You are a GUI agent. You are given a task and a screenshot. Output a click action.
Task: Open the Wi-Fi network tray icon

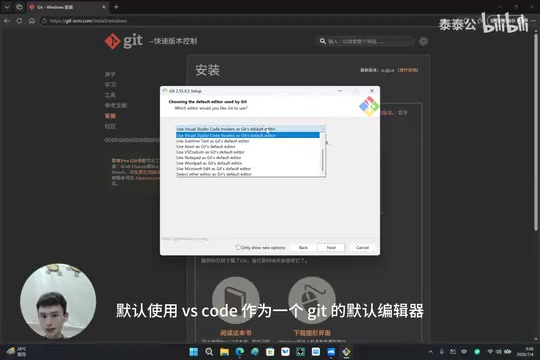[490, 352]
